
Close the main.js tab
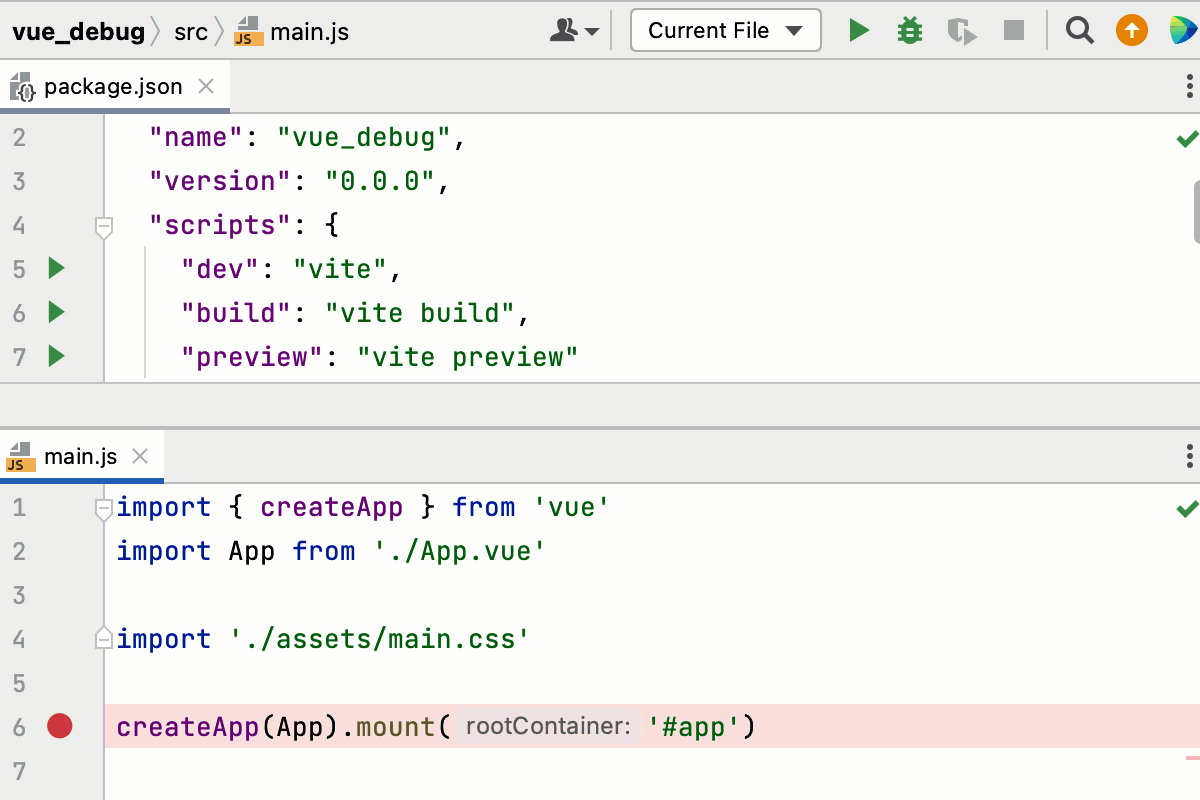pos(141,457)
